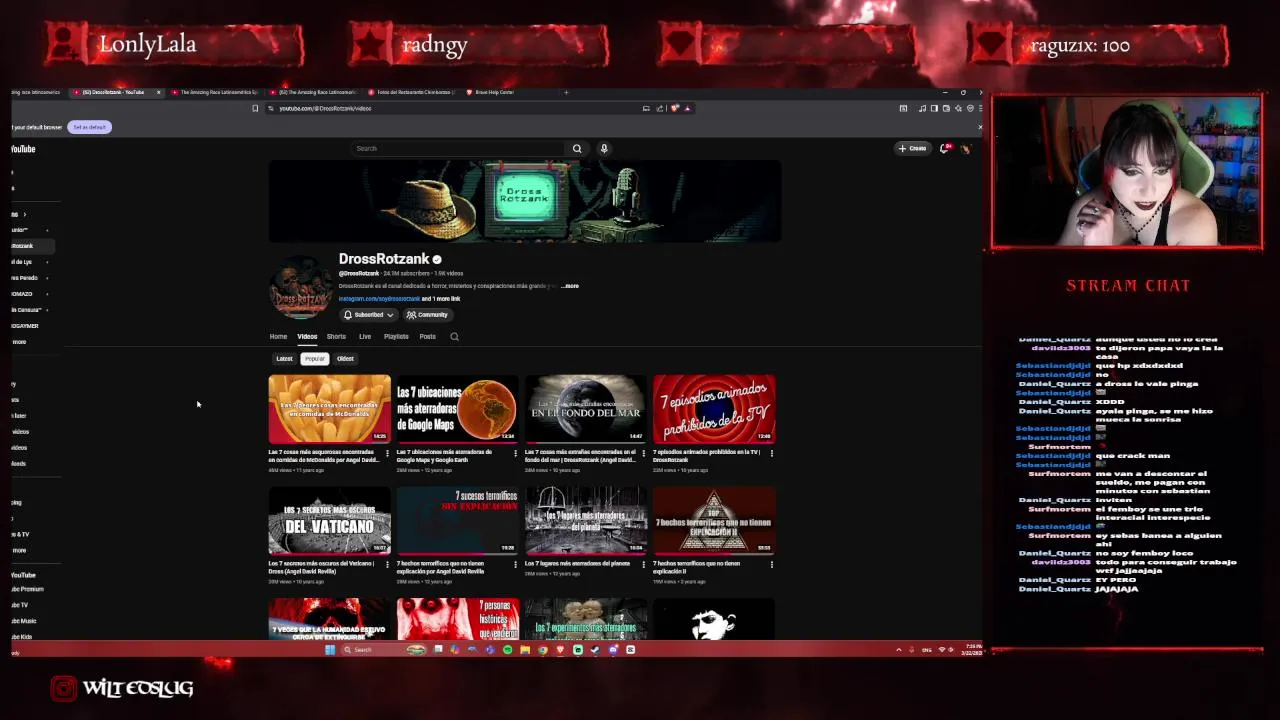Click the DrossRotzank channel avatar
Screen dimensions: 1280x720
tap(300, 288)
